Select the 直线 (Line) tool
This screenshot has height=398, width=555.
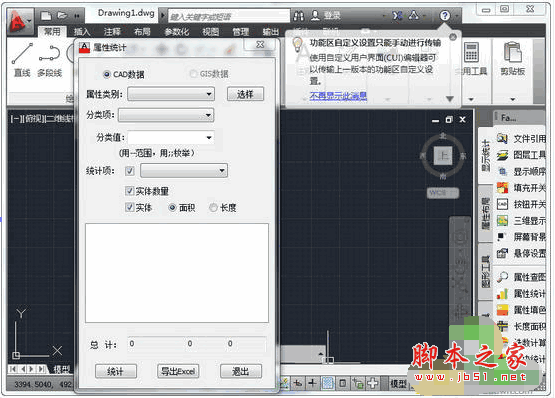22,60
